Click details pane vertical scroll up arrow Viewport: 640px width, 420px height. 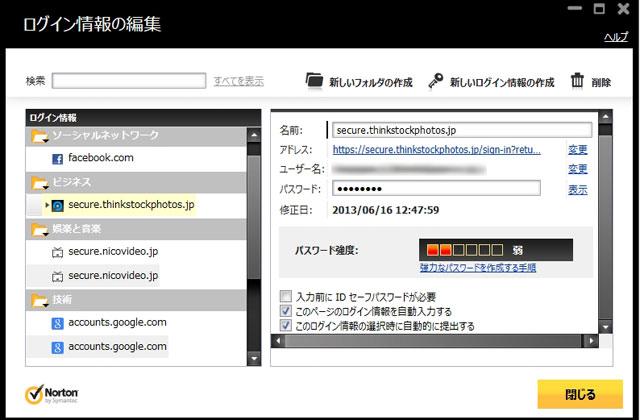point(605,117)
